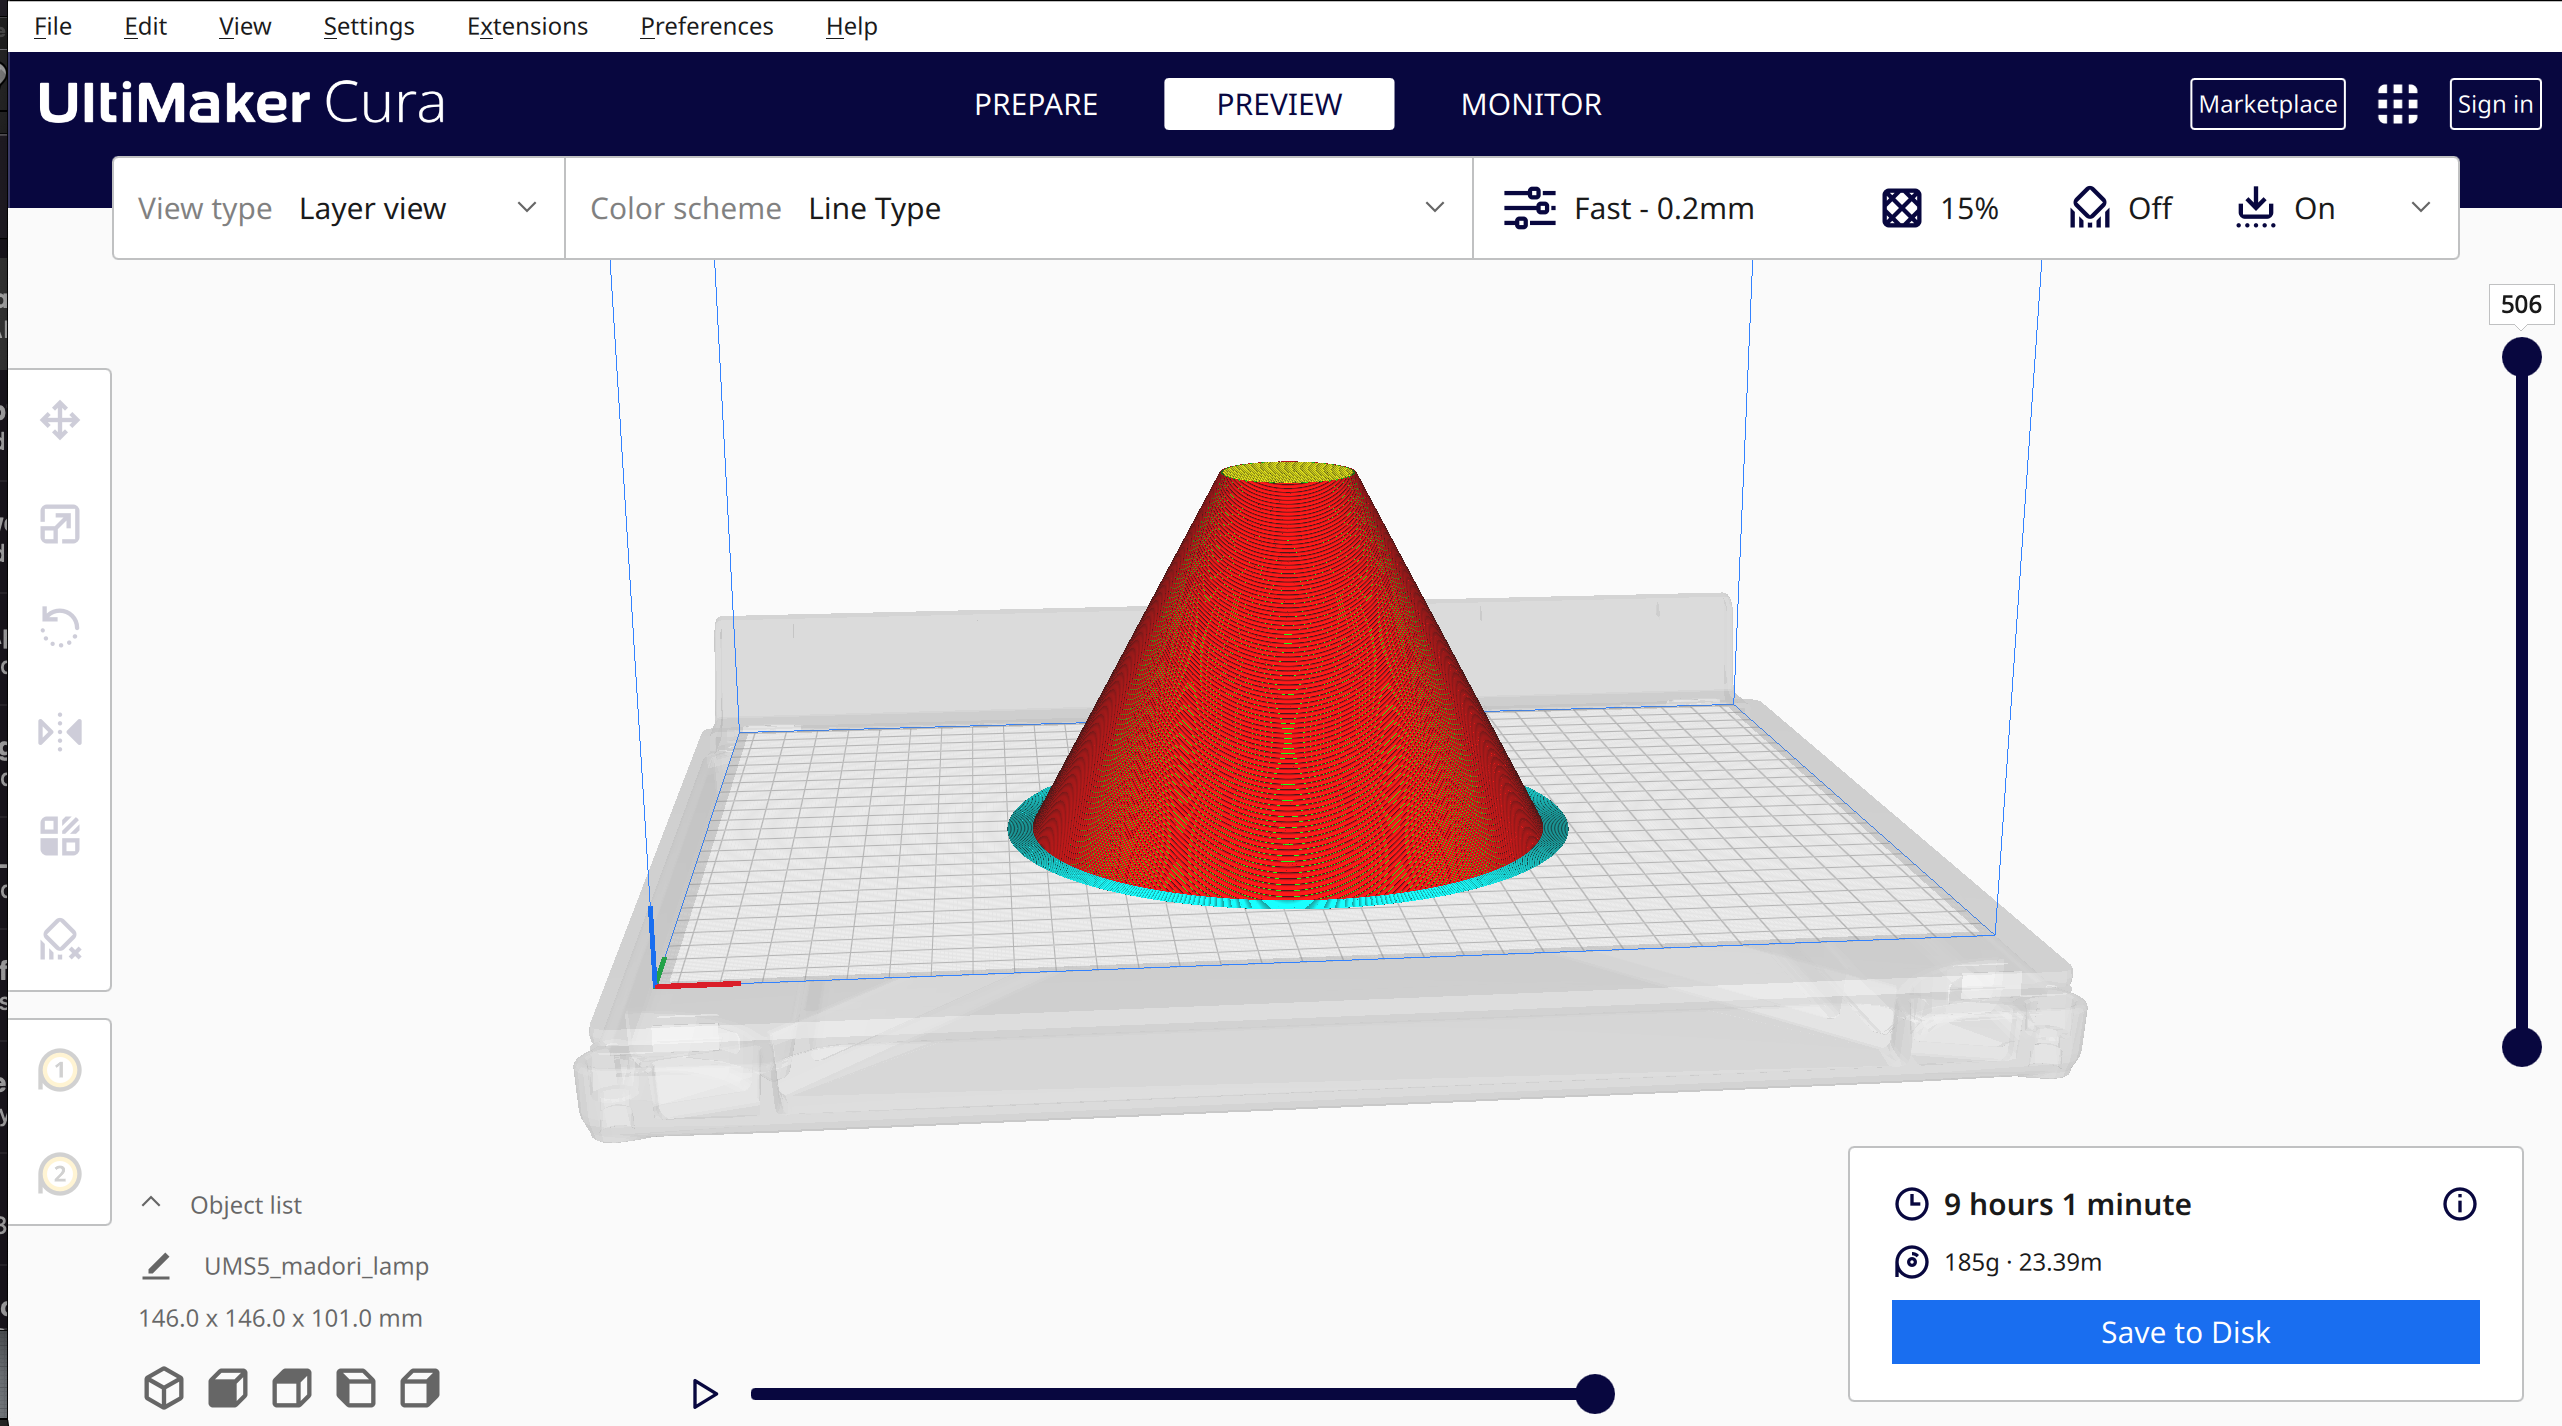The height and width of the screenshot is (1426, 2562).
Task: Select the Mirror tool
Action: [x=60, y=732]
